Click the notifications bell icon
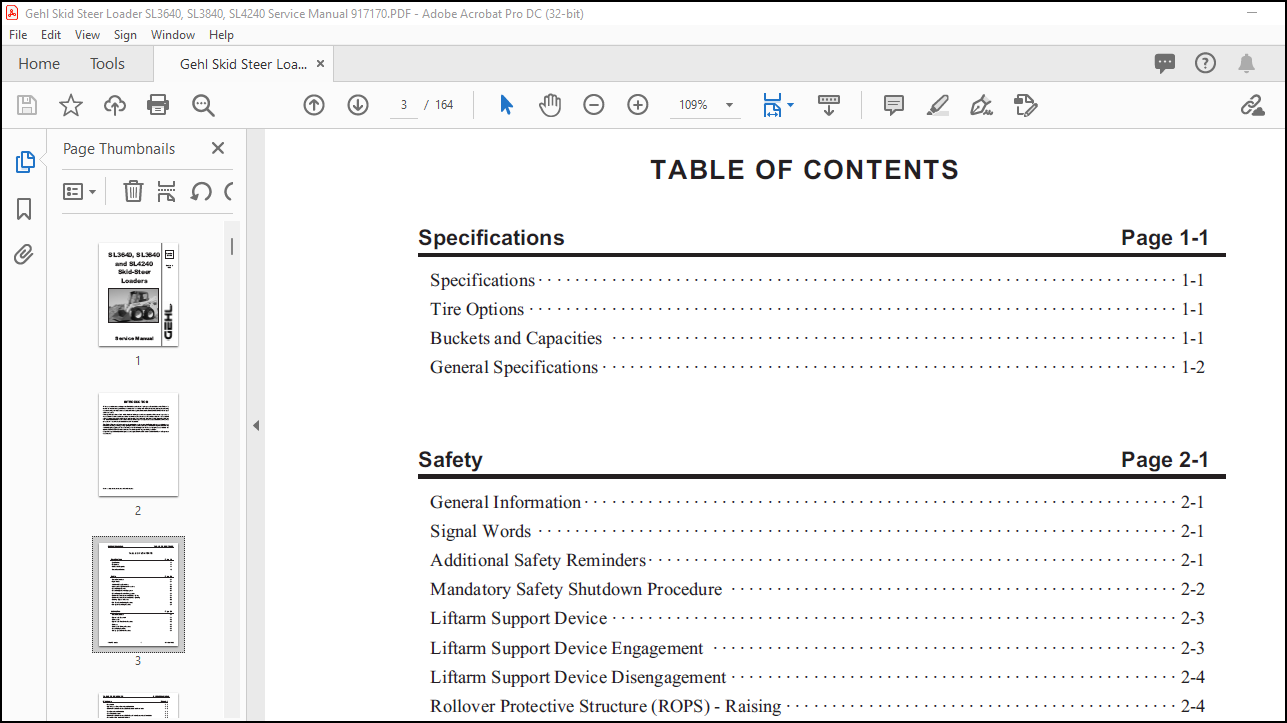 pos(1246,63)
